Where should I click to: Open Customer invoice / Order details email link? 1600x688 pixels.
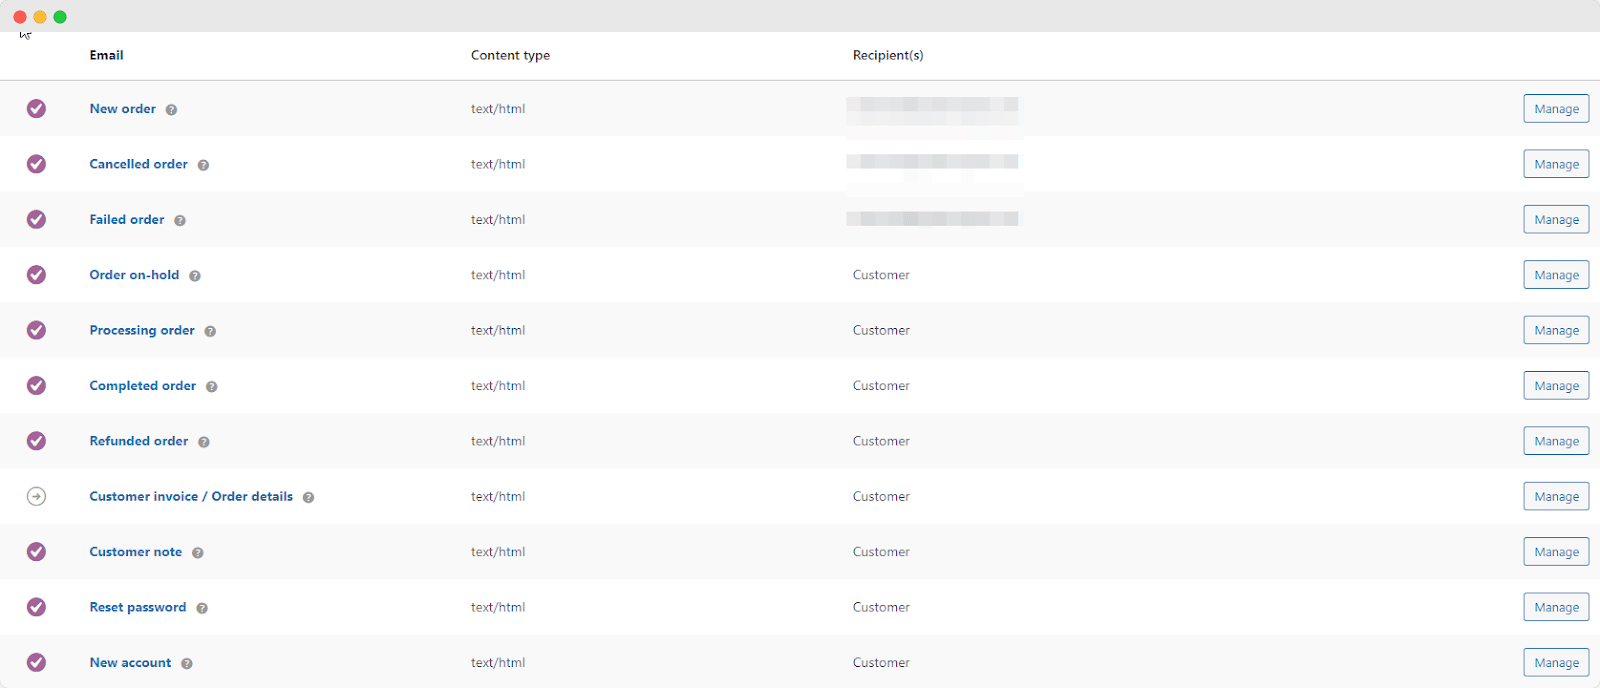tap(191, 496)
